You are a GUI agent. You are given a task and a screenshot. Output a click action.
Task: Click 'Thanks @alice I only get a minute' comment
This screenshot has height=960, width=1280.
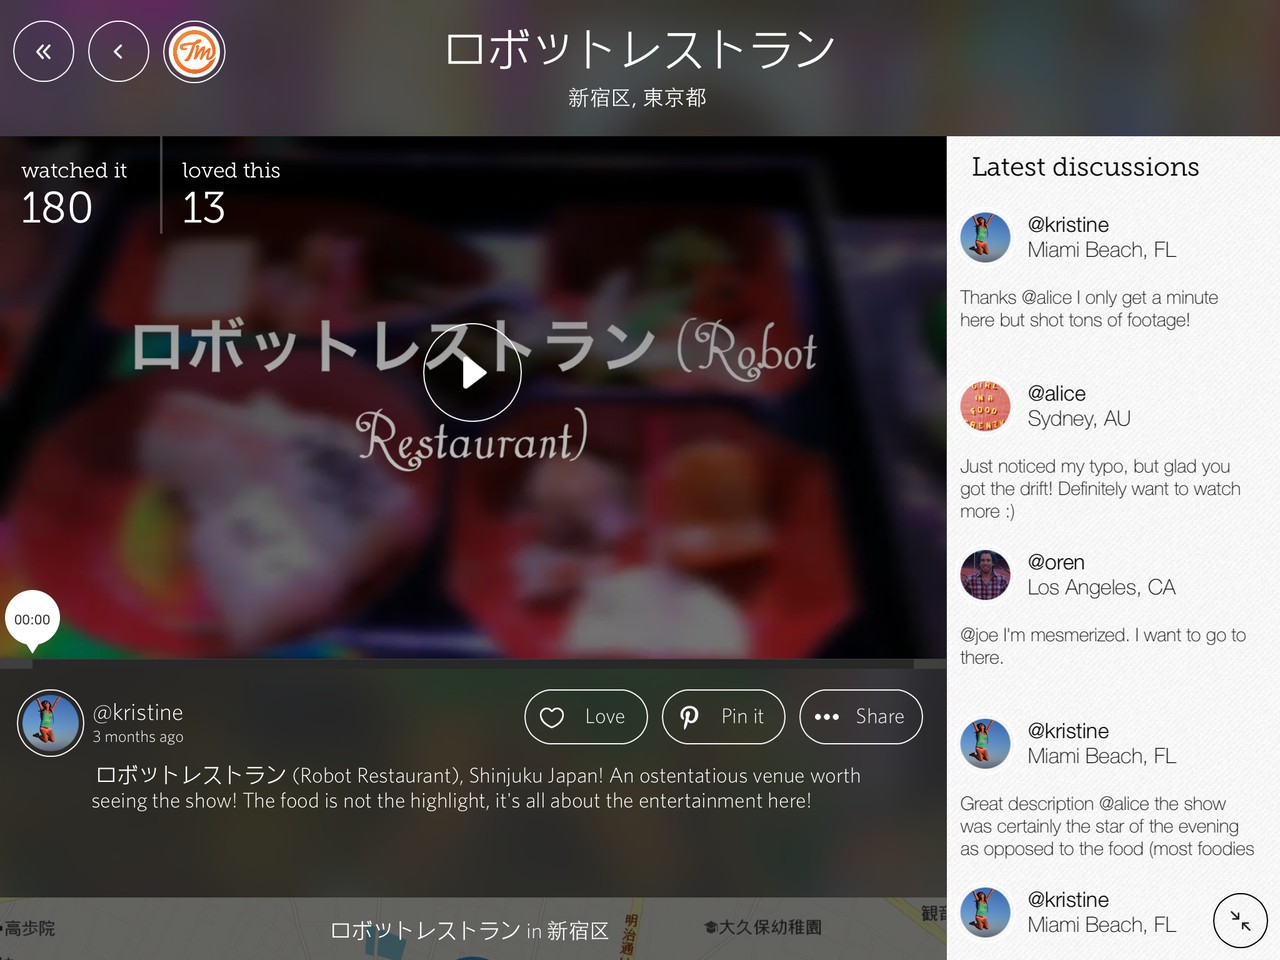pyautogui.click(x=1089, y=309)
